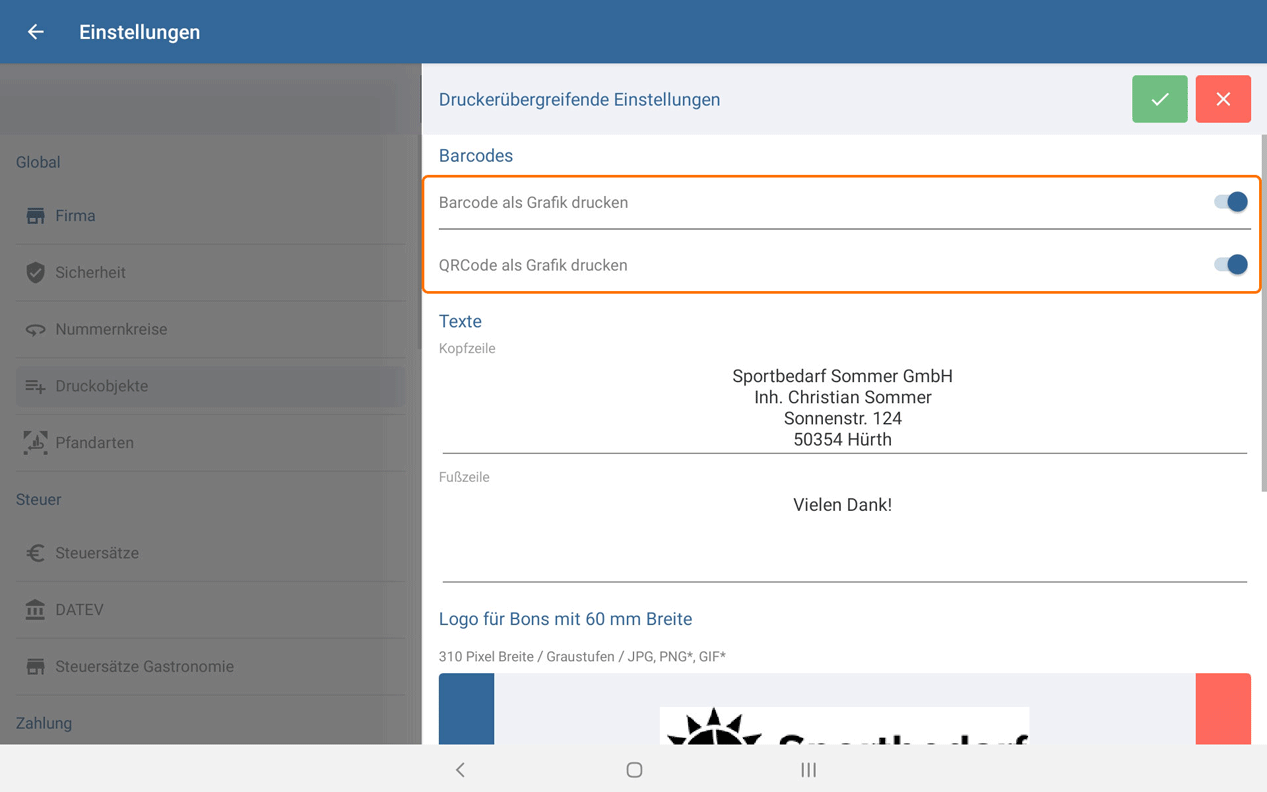Toggle Barcode als Grafik drucken switch

(x=1231, y=202)
